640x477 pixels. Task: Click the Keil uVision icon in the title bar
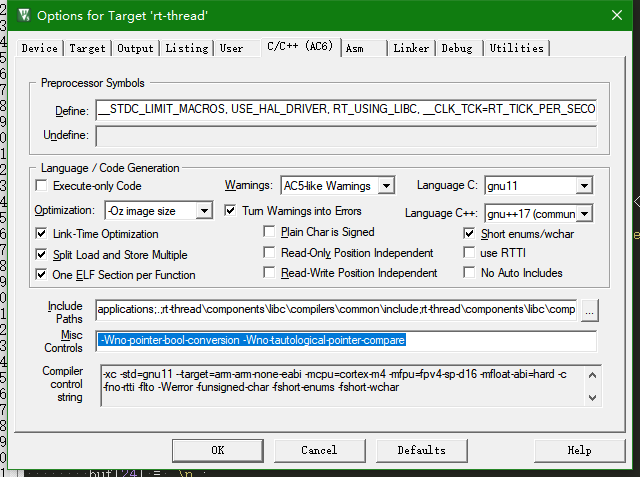coord(24,16)
